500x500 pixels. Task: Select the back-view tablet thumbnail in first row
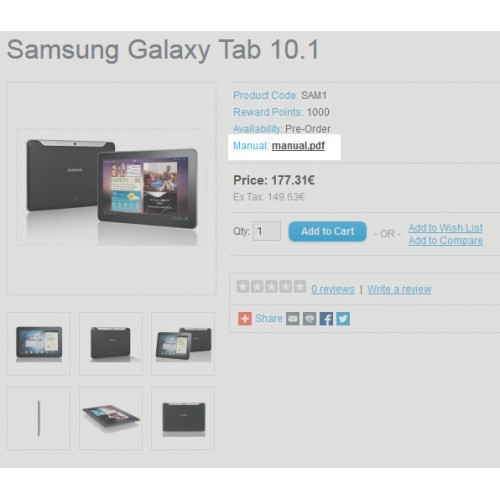pyautogui.click(x=111, y=344)
